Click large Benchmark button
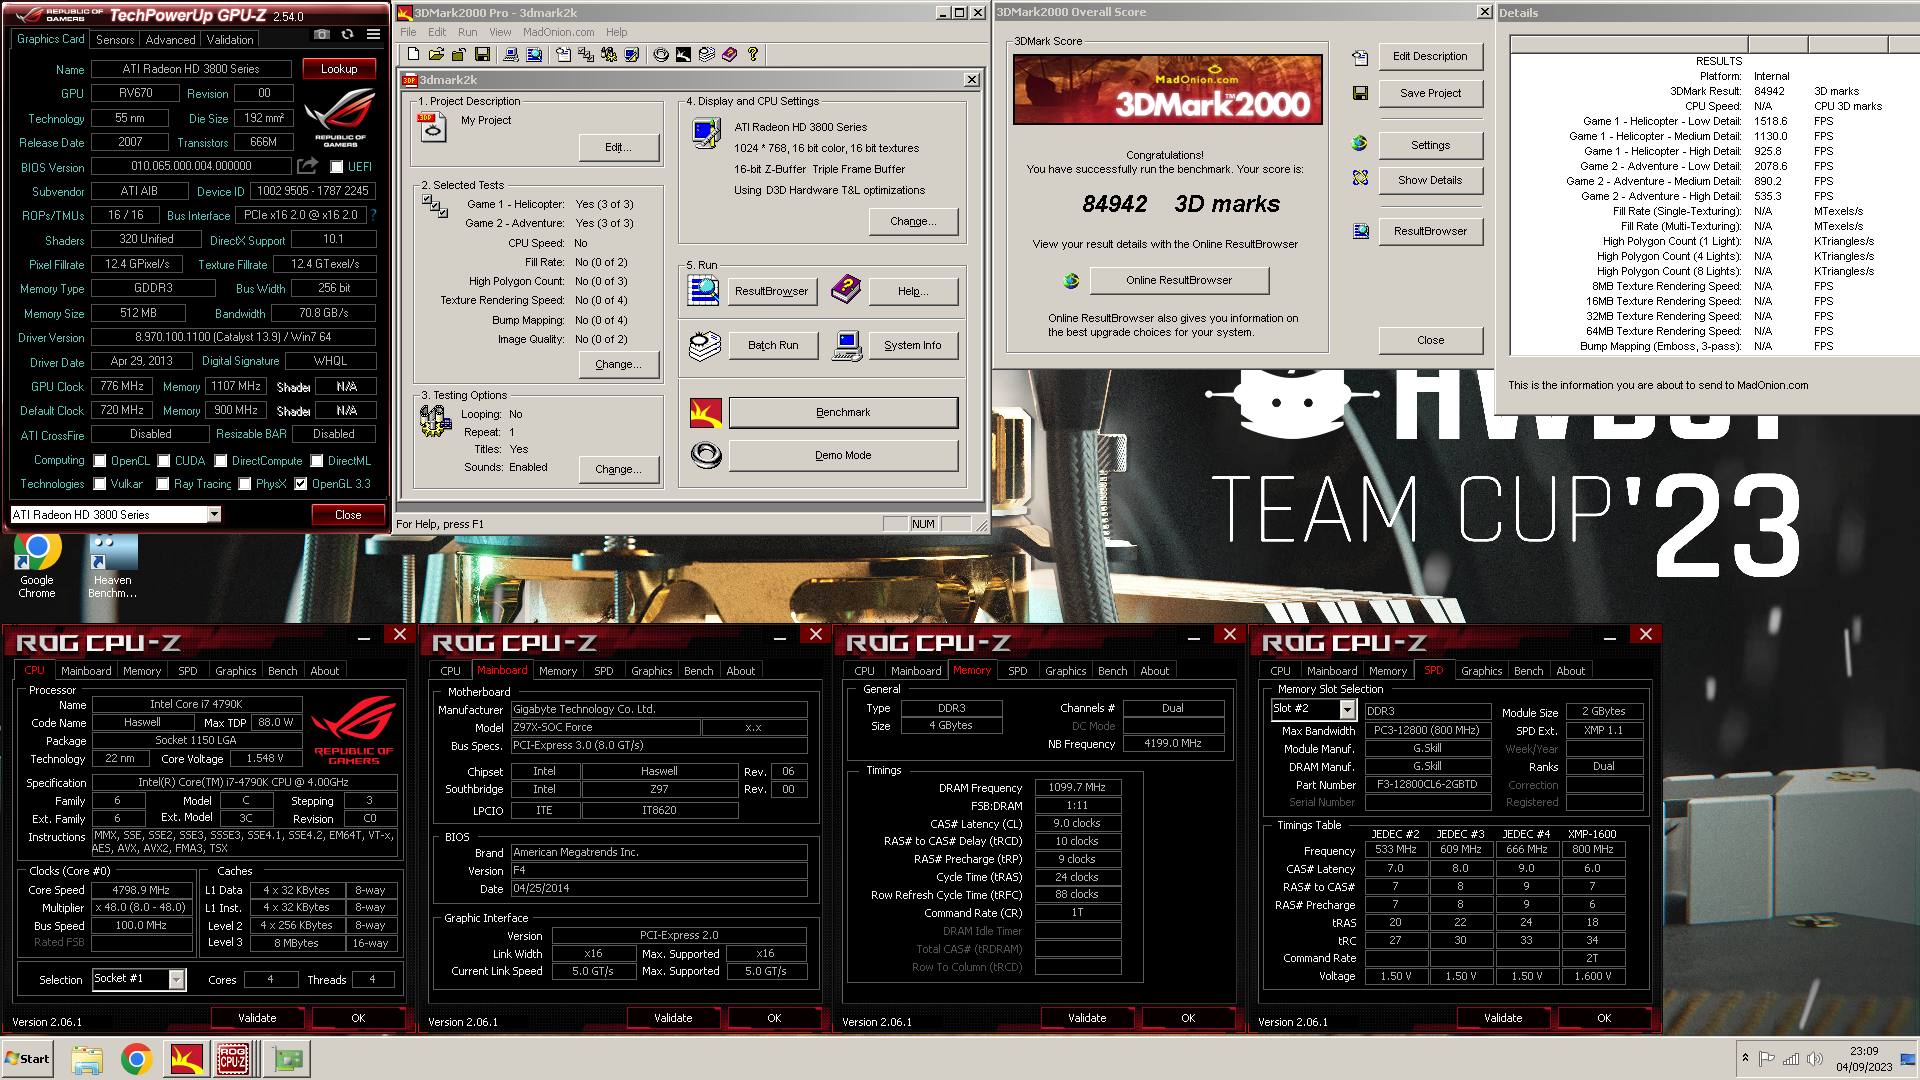Image resolution: width=1920 pixels, height=1080 pixels. (x=843, y=412)
